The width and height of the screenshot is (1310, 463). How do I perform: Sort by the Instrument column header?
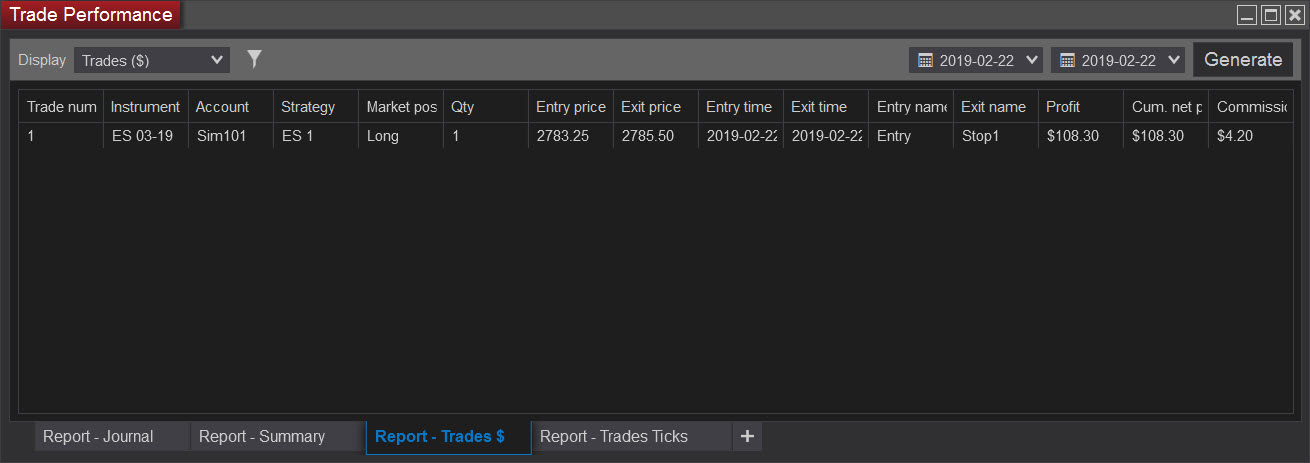click(x=145, y=107)
